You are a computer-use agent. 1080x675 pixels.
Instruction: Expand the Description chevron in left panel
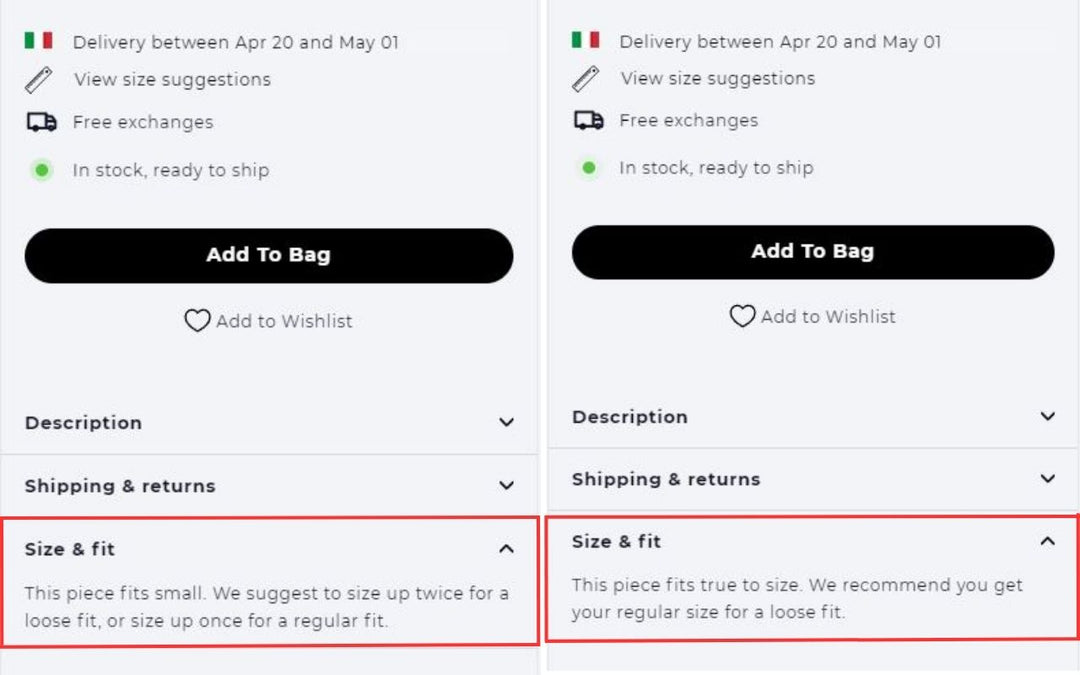coord(506,423)
